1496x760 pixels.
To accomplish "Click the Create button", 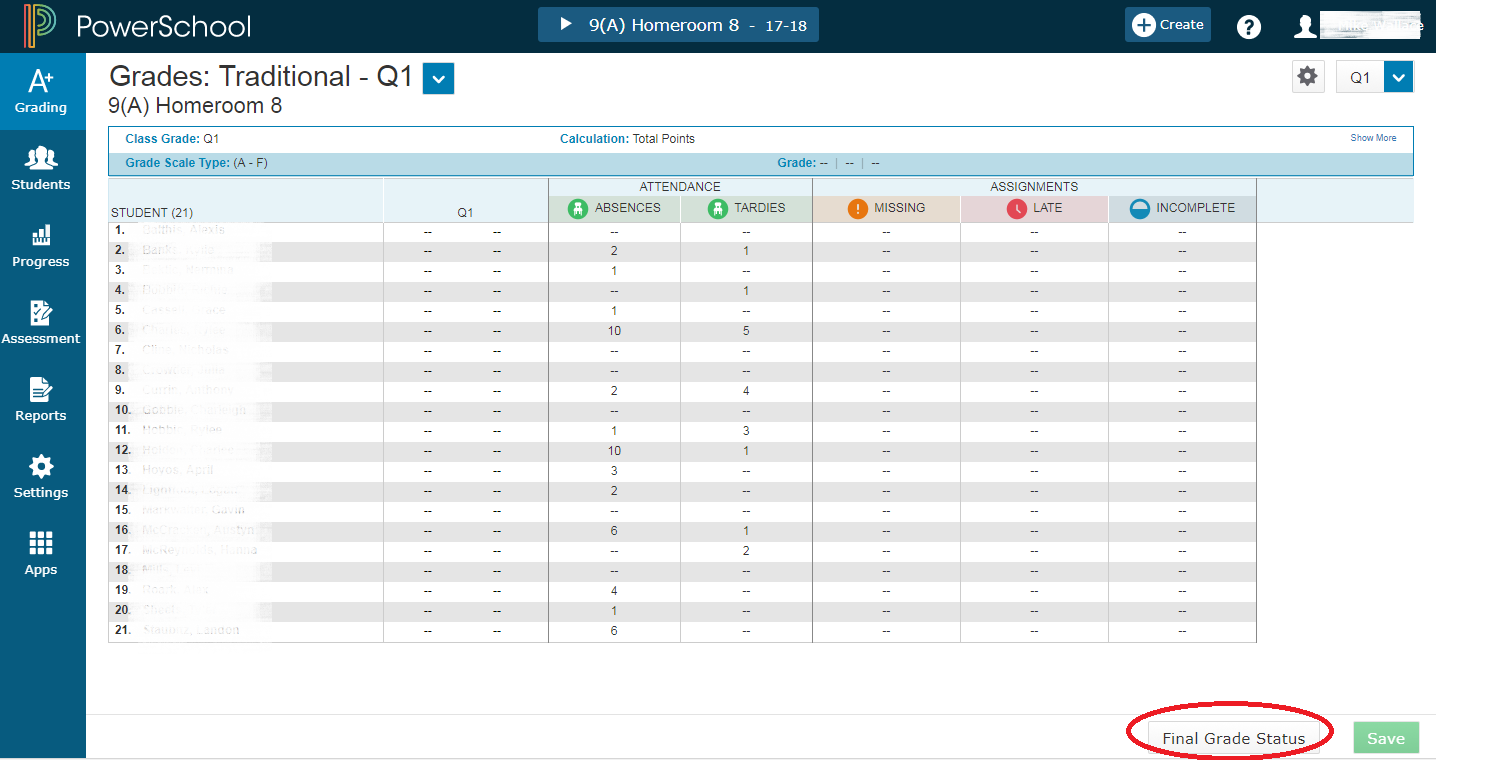I will 1168,25.
